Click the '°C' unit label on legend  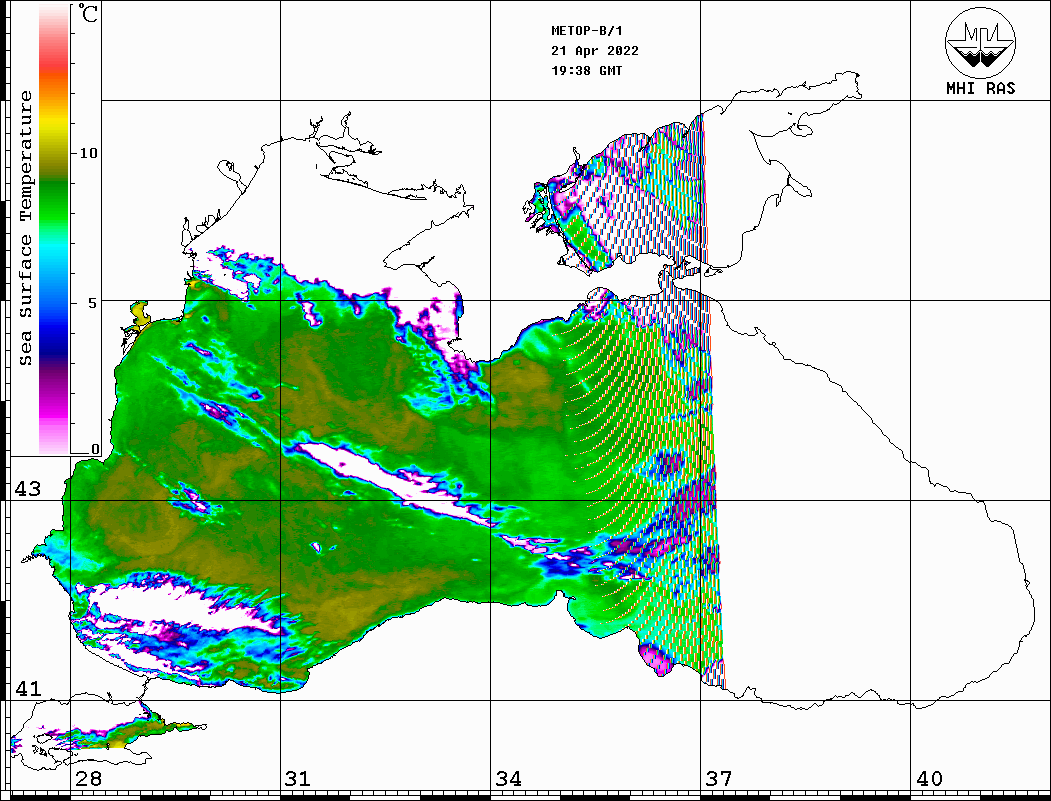tap(88, 13)
